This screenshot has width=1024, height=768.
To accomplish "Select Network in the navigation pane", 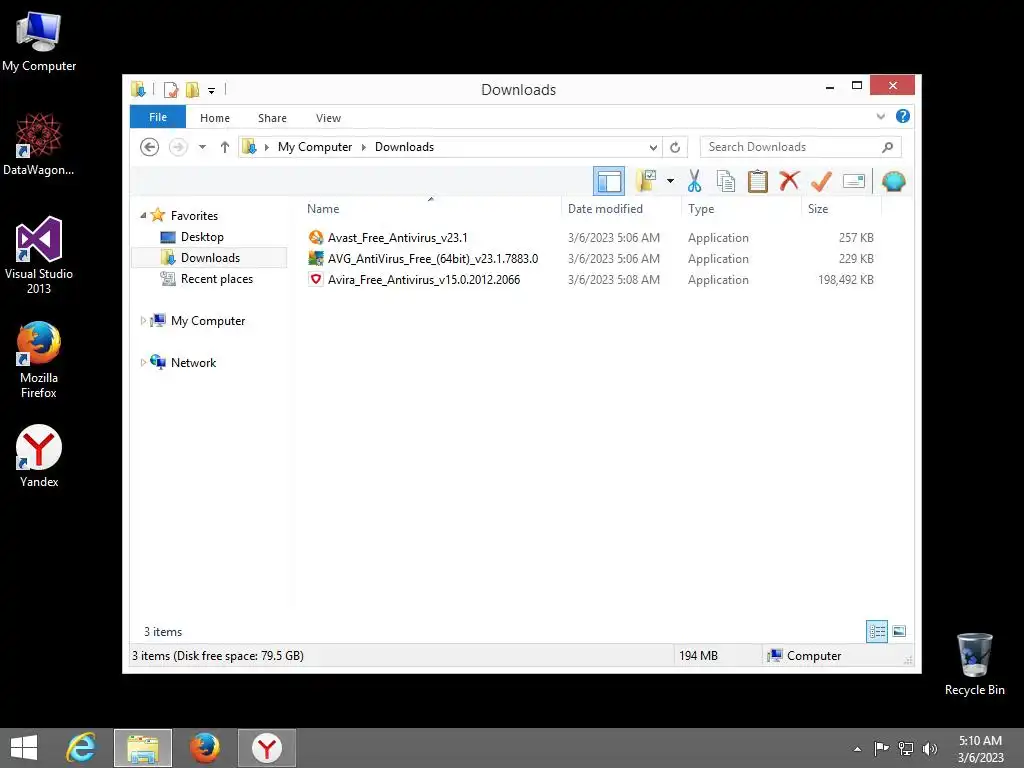I will point(193,362).
